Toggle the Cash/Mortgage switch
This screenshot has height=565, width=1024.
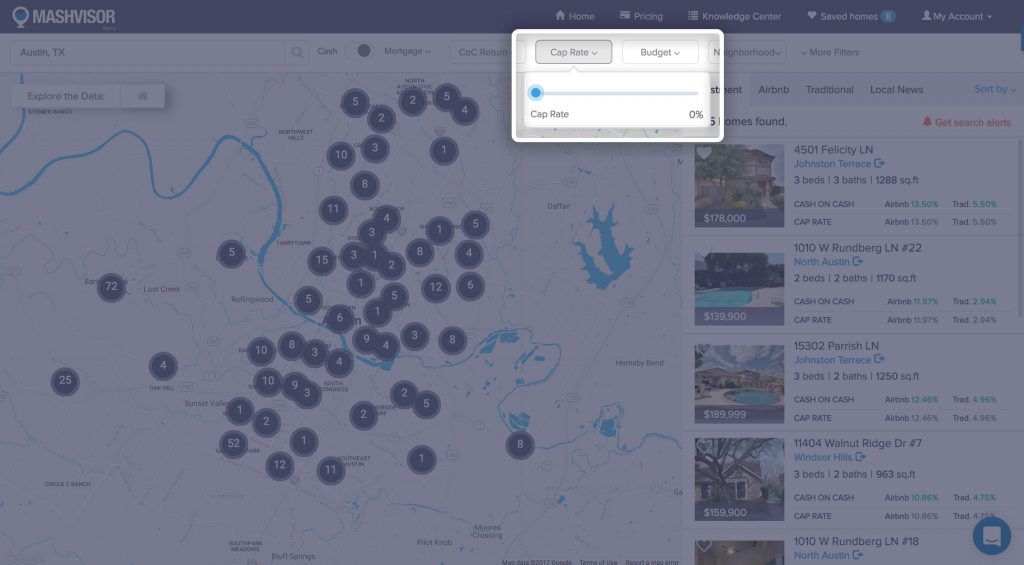coord(361,52)
